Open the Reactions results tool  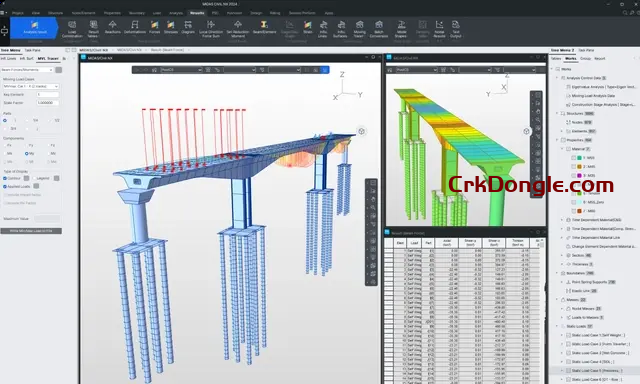coord(113,27)
